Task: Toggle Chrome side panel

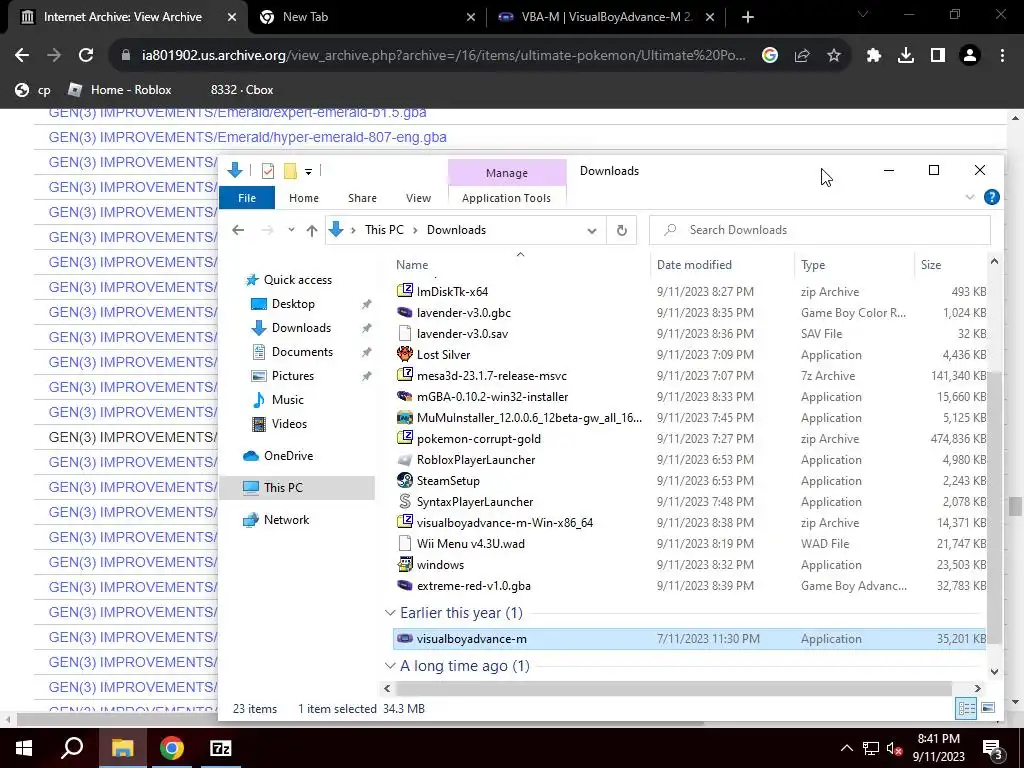Action: 938,56
